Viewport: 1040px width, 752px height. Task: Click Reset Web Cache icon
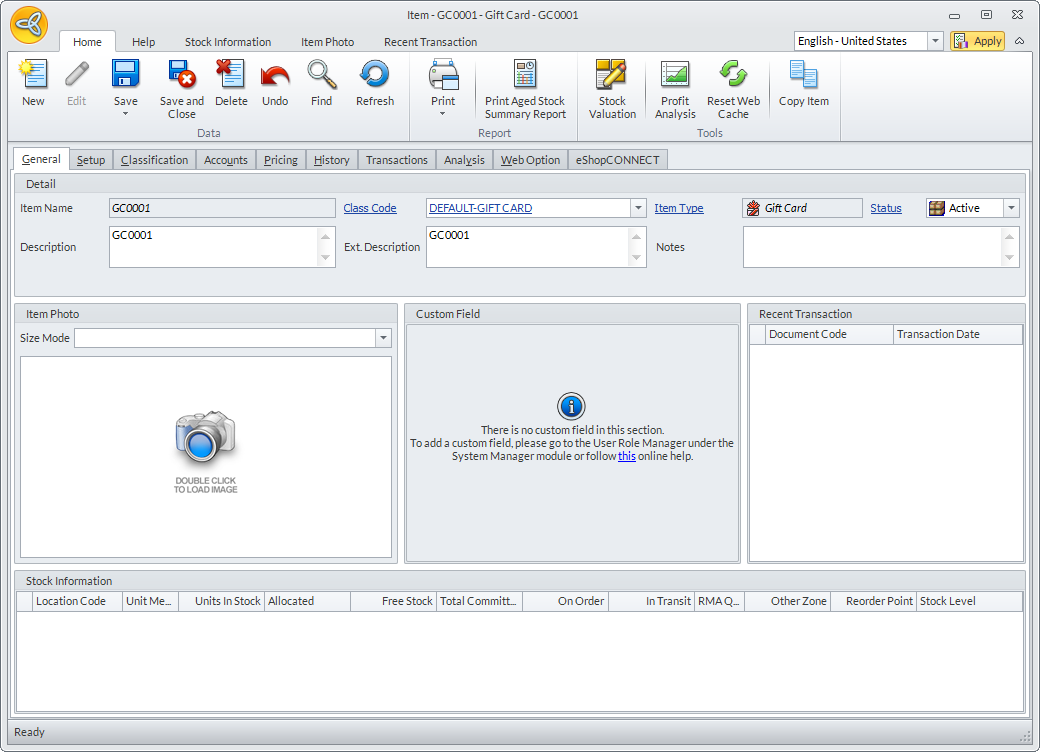click(x=733, y=76)
